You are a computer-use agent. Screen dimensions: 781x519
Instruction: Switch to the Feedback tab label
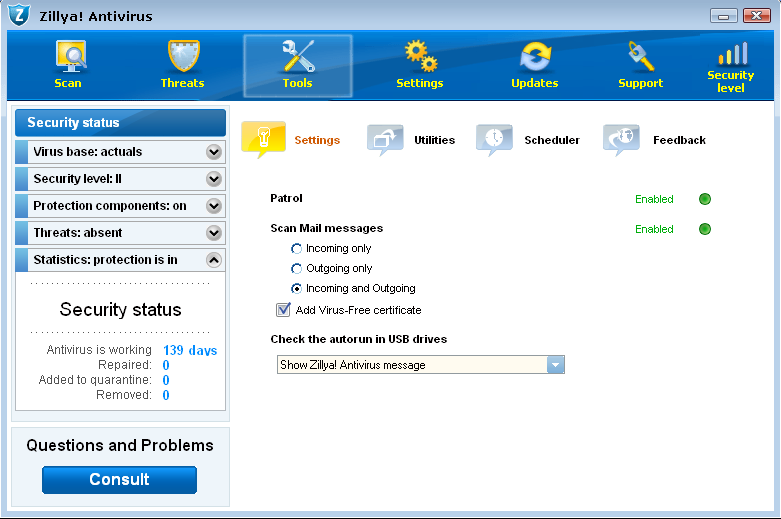(x=679, y=140)
